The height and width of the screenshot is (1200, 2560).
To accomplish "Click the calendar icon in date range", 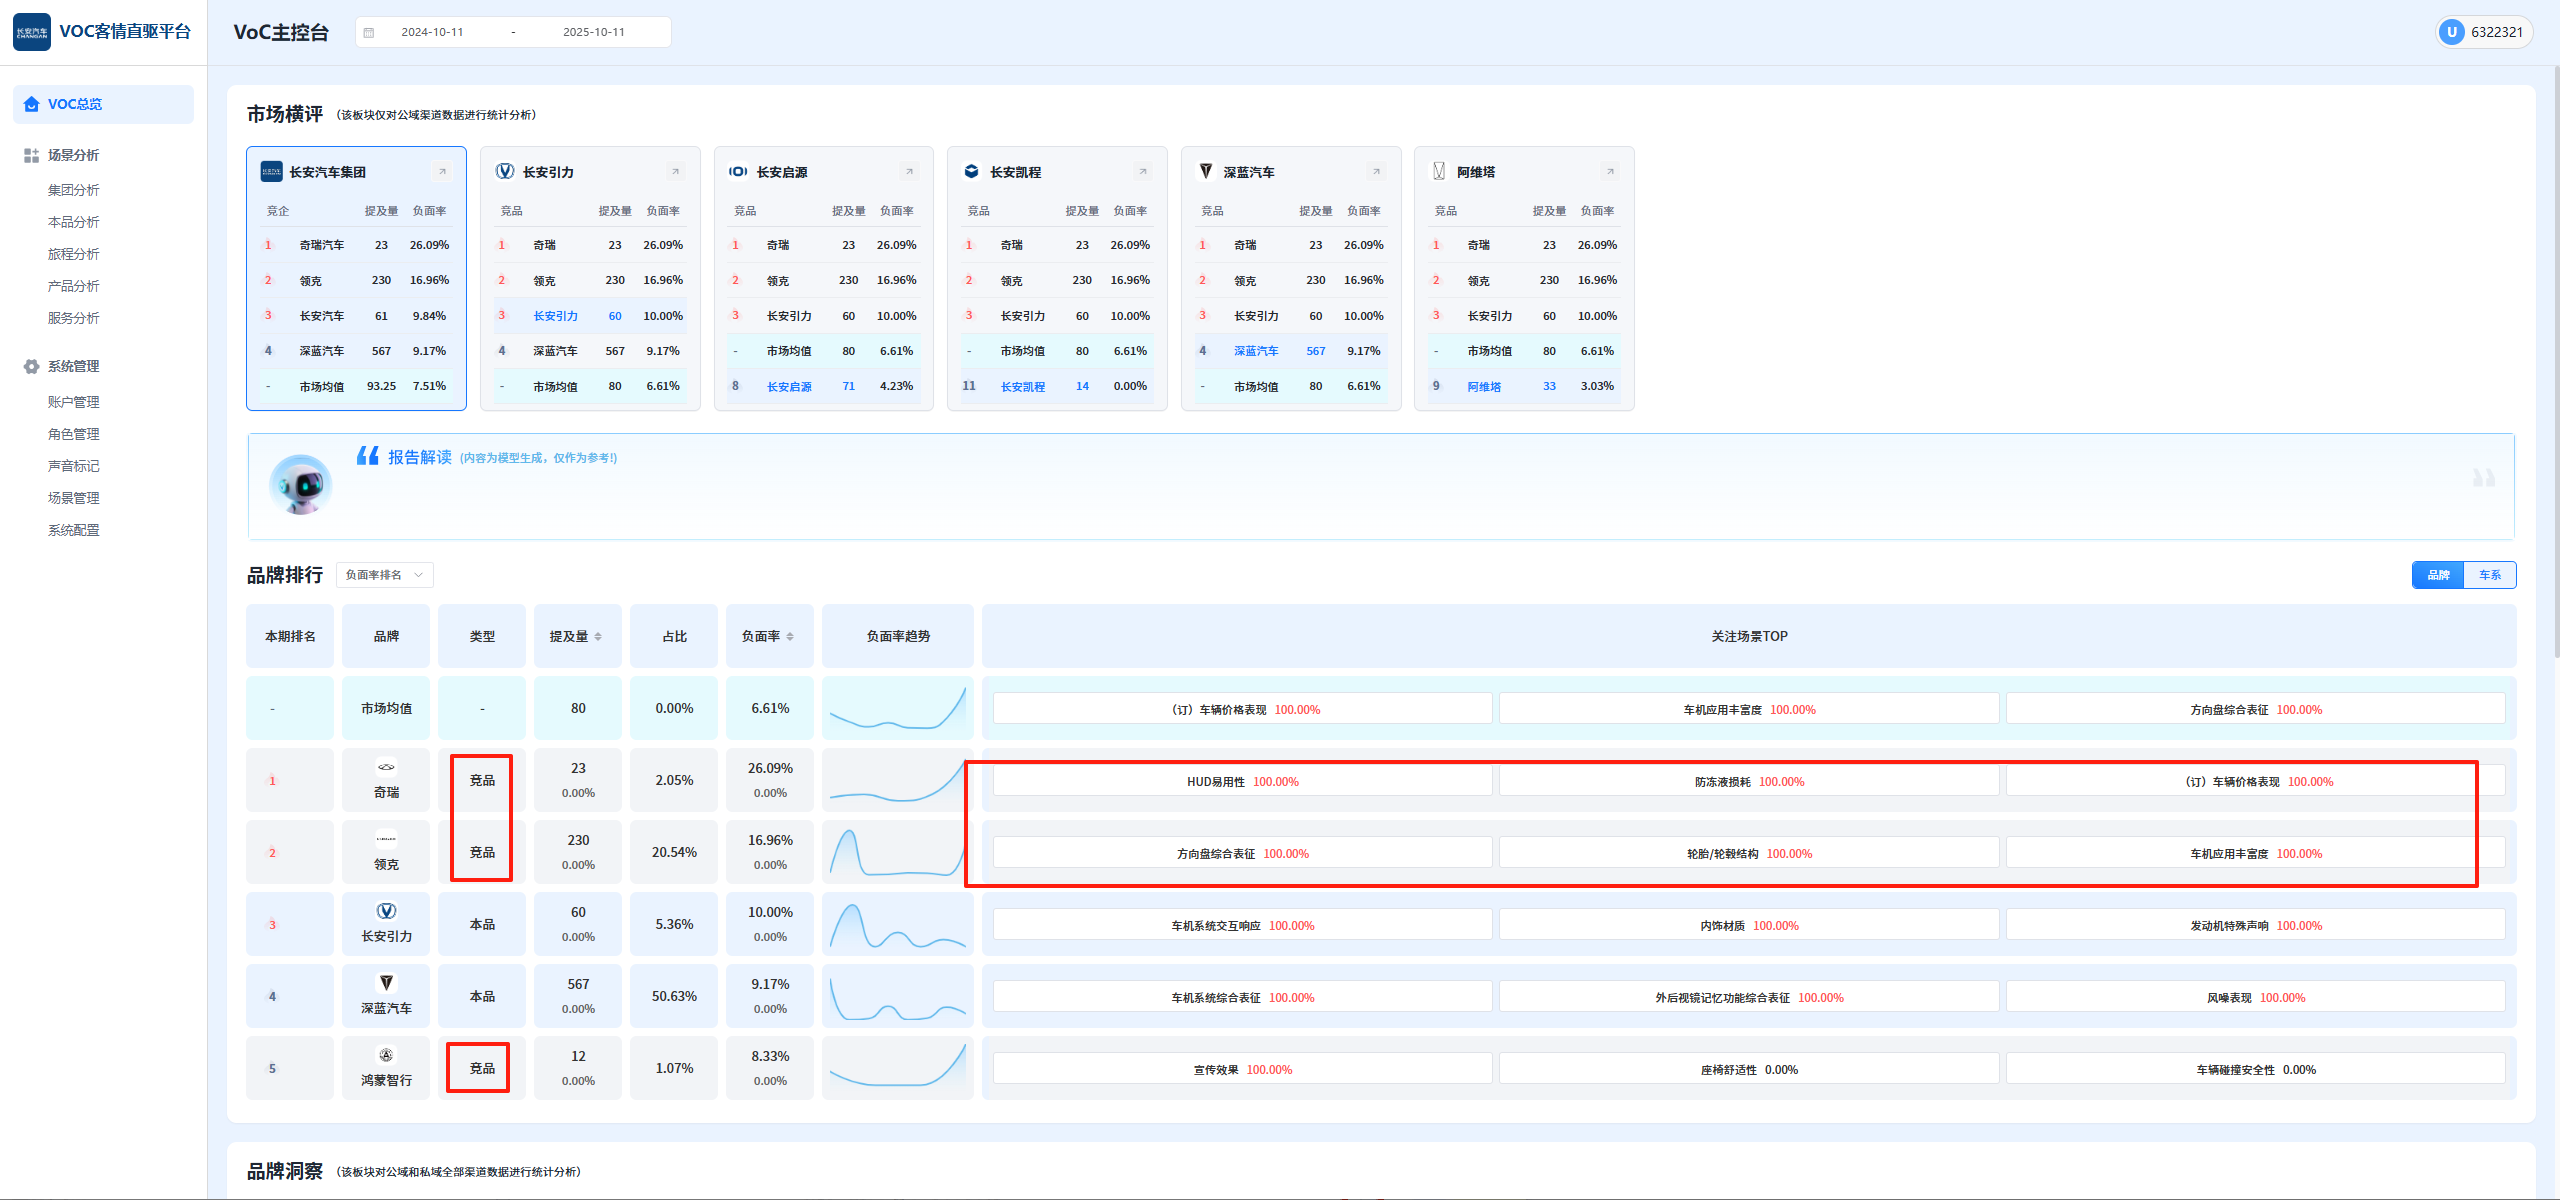I will pyautogui.click(x=369, y=32).
